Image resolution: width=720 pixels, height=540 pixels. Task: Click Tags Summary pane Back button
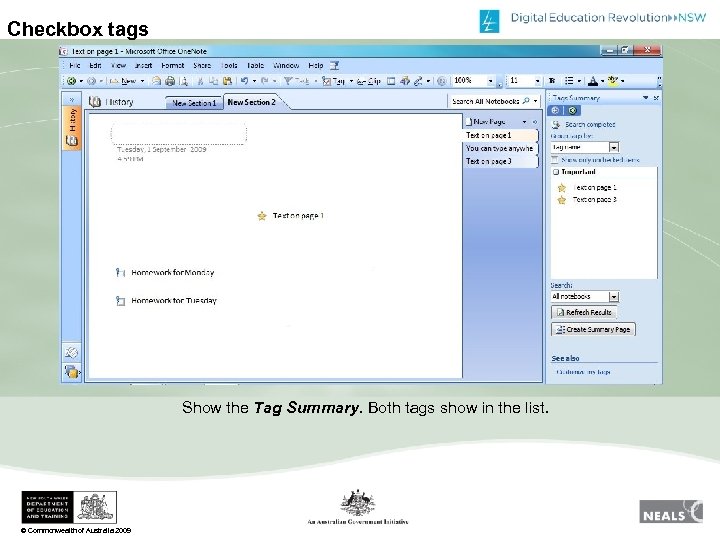click(x=555, y=111)
